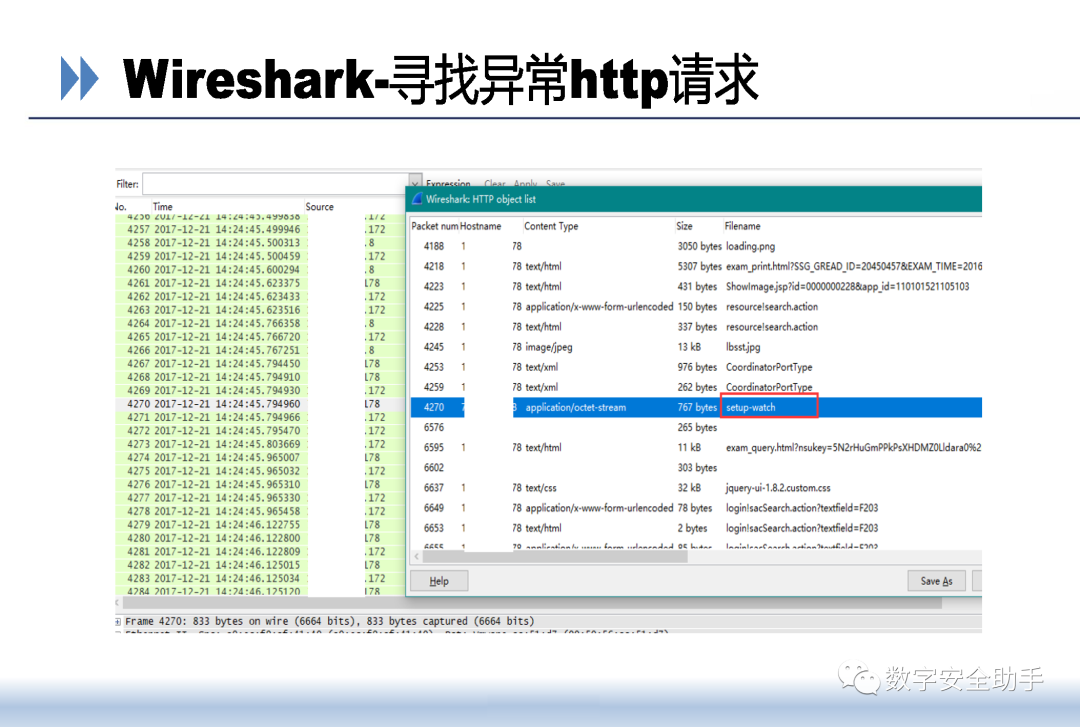
Task: Select packet 4257 in the packet list
Action: pyautogui.click(x=260, y=229)
